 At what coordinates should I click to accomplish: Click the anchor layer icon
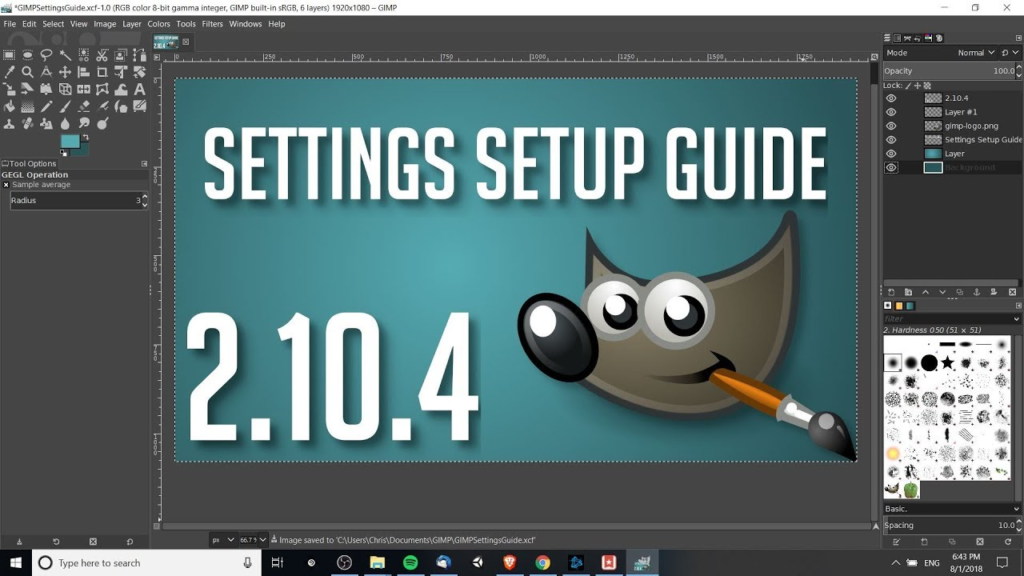(x=977, y=293)
